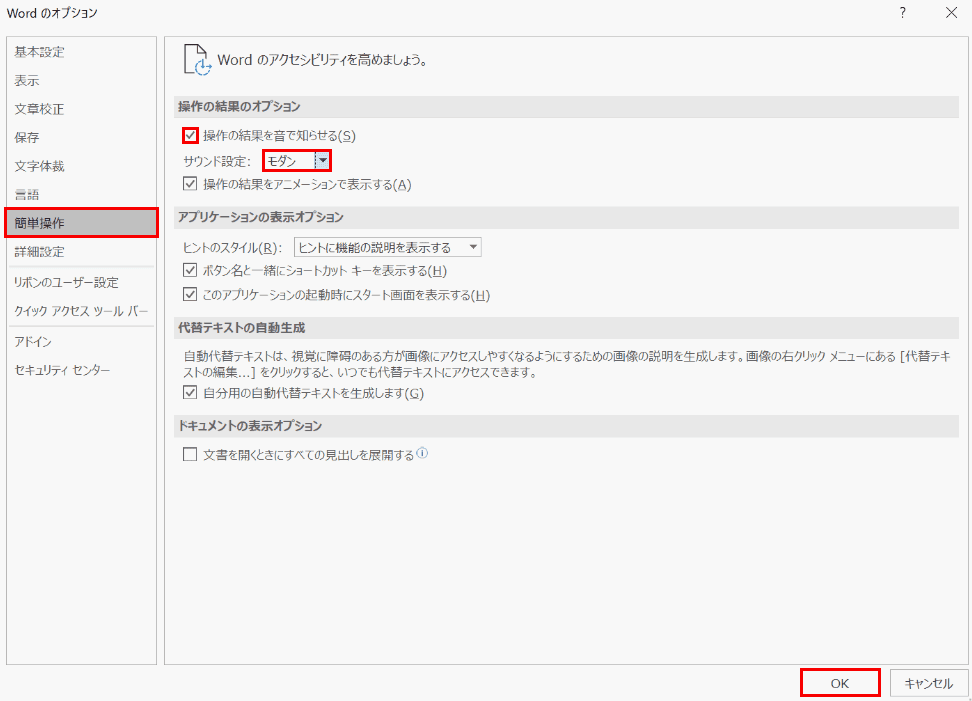Click the 操作の結果のオプション section header
Image resolution: width=972 pixels, height=701 pixels.
[x=566, y=107]
